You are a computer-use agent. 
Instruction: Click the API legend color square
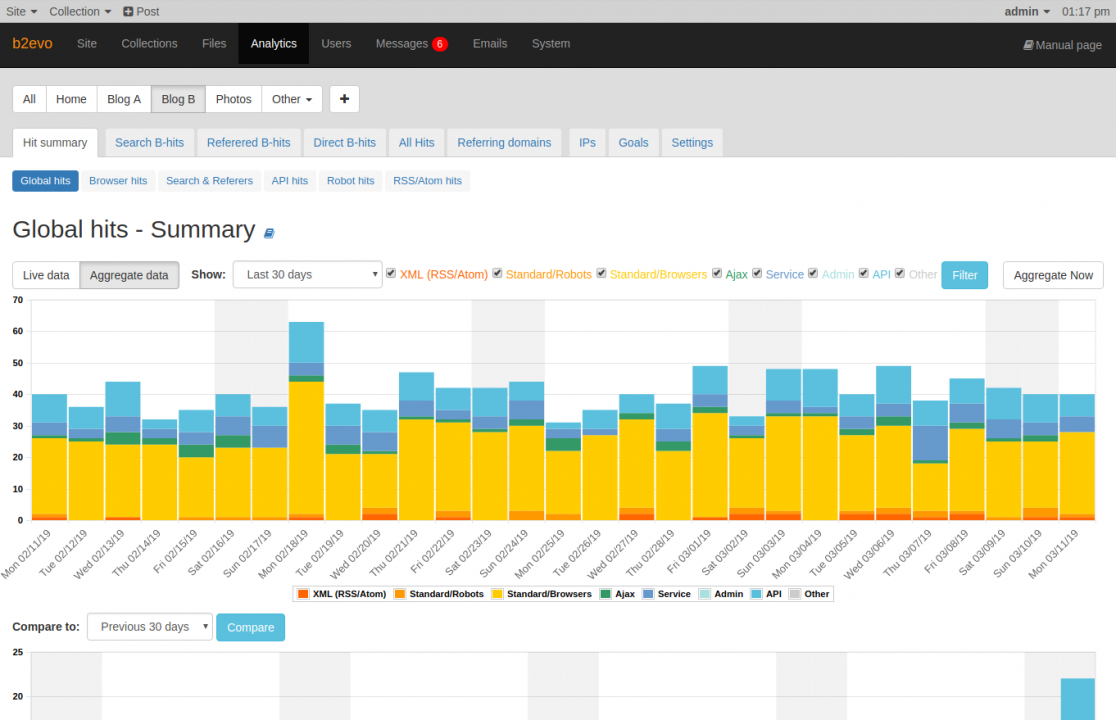tap(757, 594)
